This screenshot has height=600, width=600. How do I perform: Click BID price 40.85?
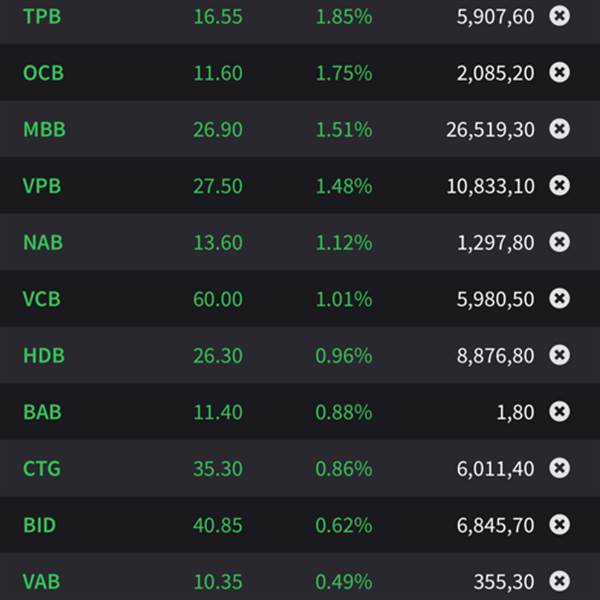(x=218, y=525)
